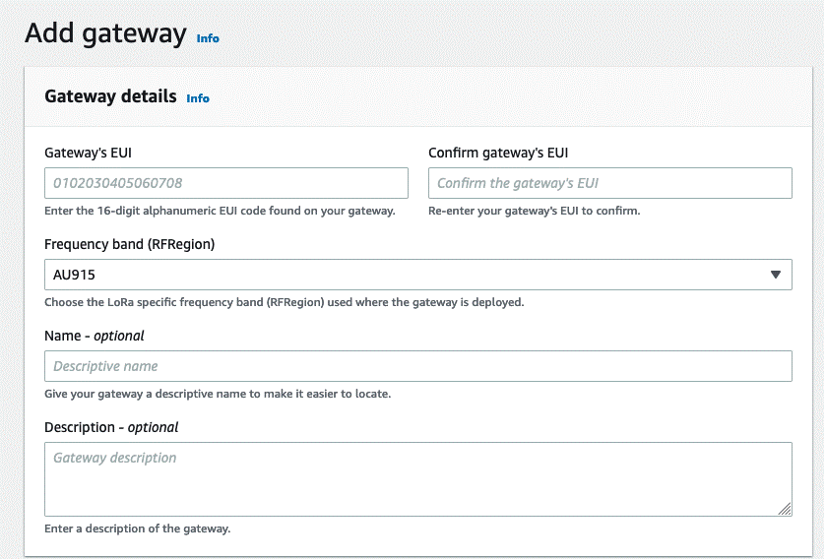Open Info link next to Gateway details
Viewport: 824px width, 560px height.
198,98
